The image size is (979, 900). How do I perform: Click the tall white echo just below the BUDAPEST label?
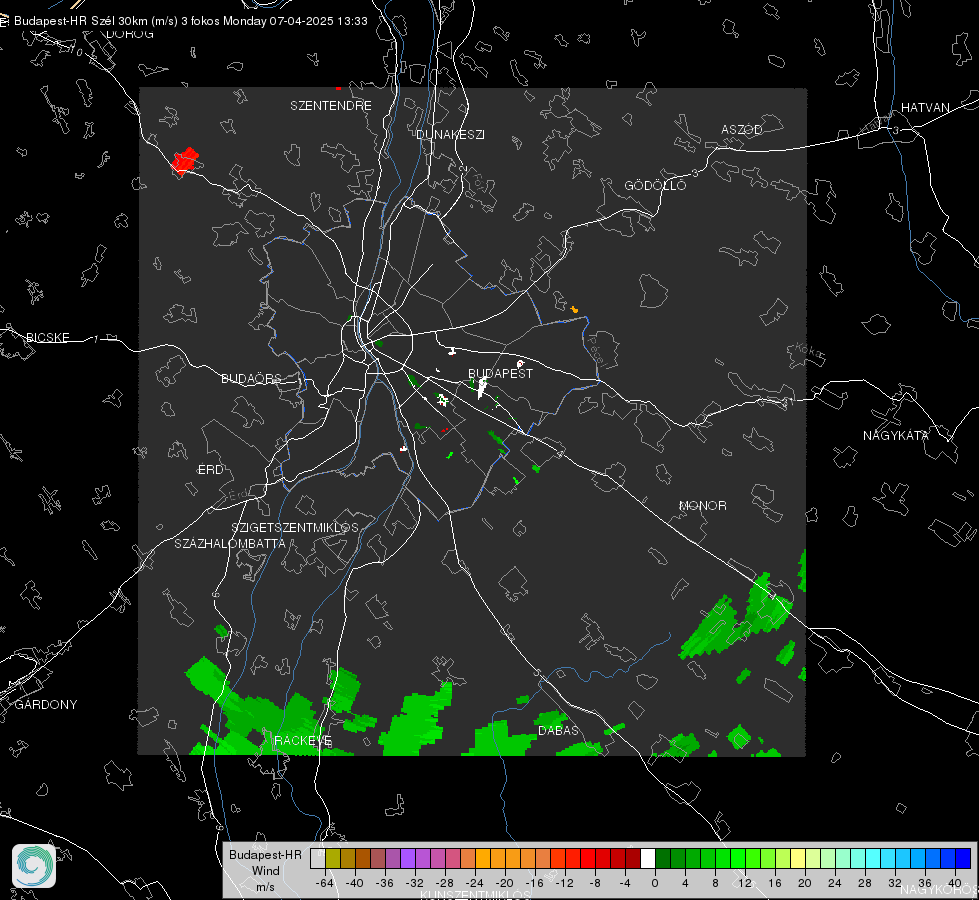point(482,388)
